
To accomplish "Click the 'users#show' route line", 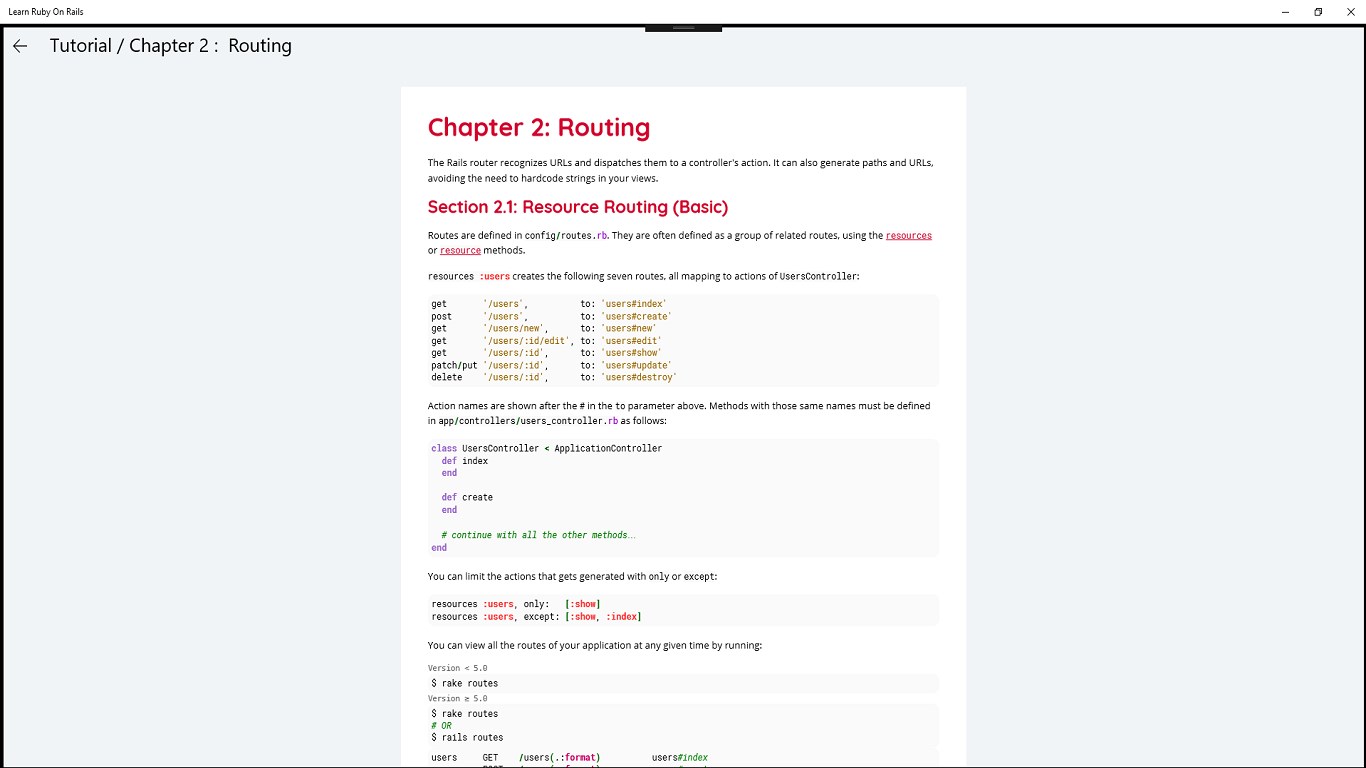I will (x=546, y=353).
